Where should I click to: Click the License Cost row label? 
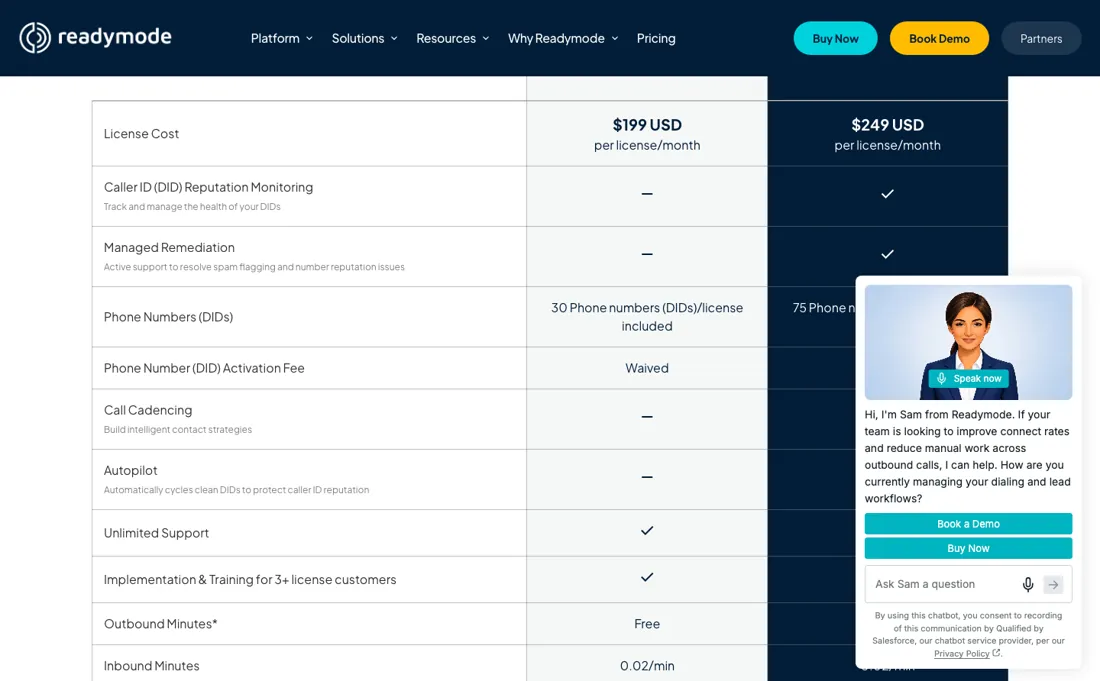pos(141,134)
